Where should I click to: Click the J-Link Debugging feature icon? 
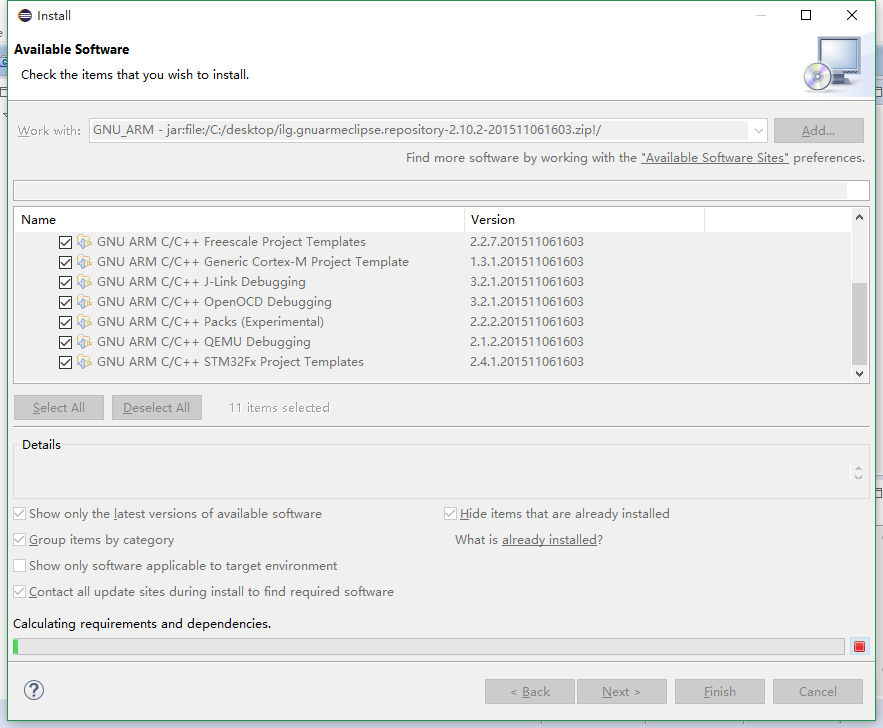tap(84, 281)
